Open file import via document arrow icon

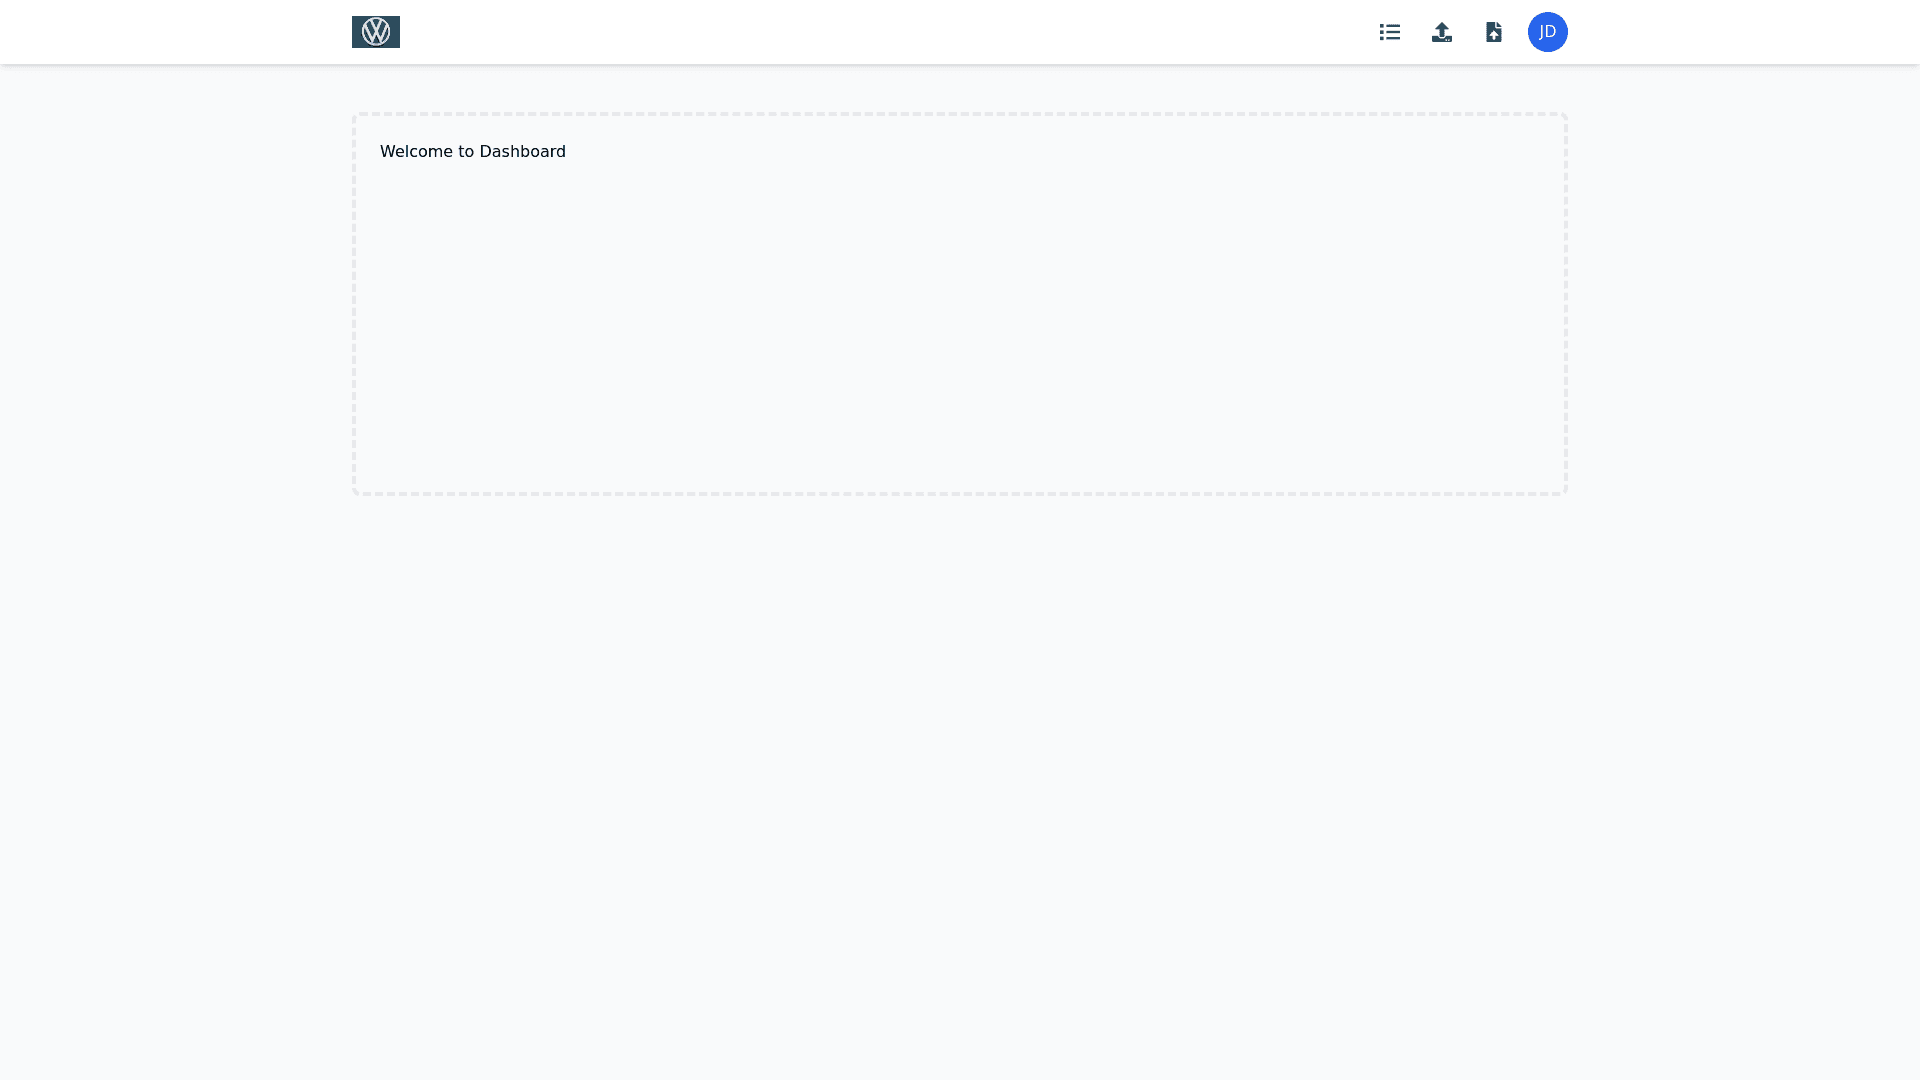coord(1494,32)
